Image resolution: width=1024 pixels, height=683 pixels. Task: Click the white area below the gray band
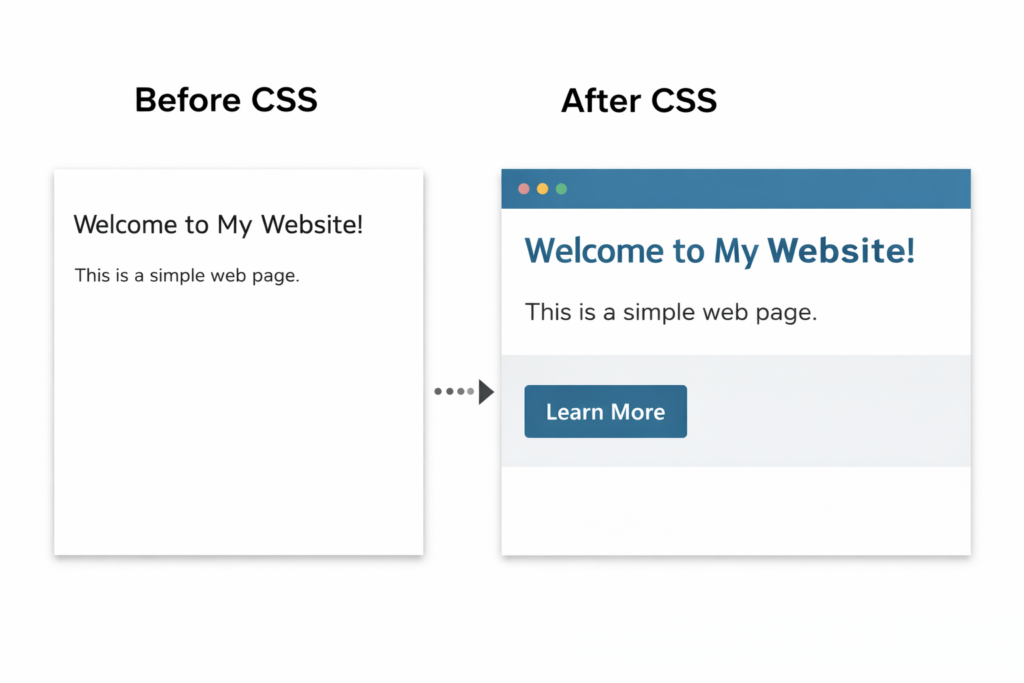pyautogui.click(x=735, y=510)
